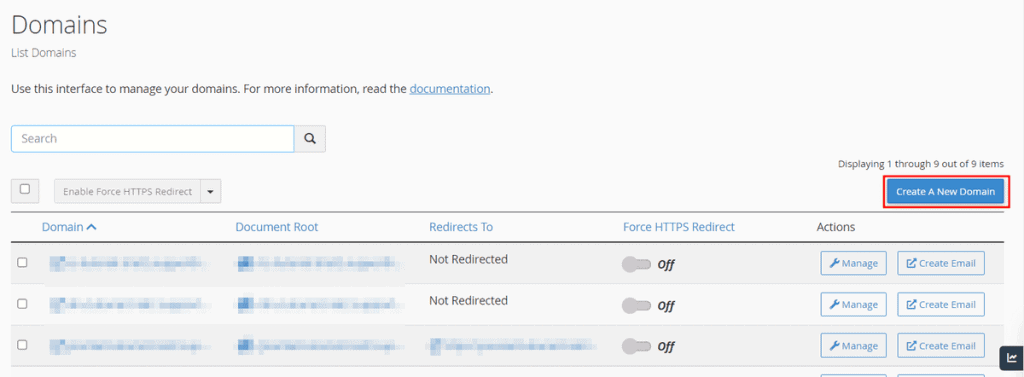The height and width of the screenshot is (377, 1024).
Task: Sort by the Document Root column header
Action: [277, 227]
